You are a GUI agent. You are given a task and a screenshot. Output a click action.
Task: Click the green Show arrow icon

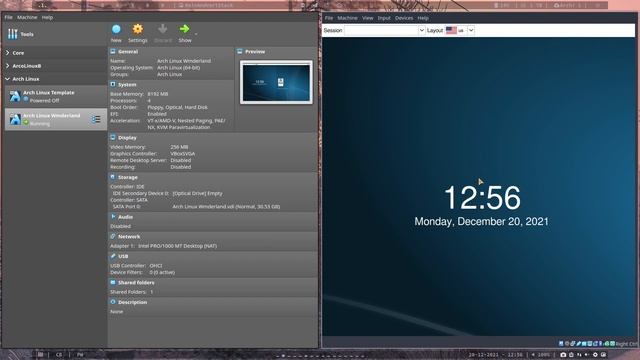(184, 29)
